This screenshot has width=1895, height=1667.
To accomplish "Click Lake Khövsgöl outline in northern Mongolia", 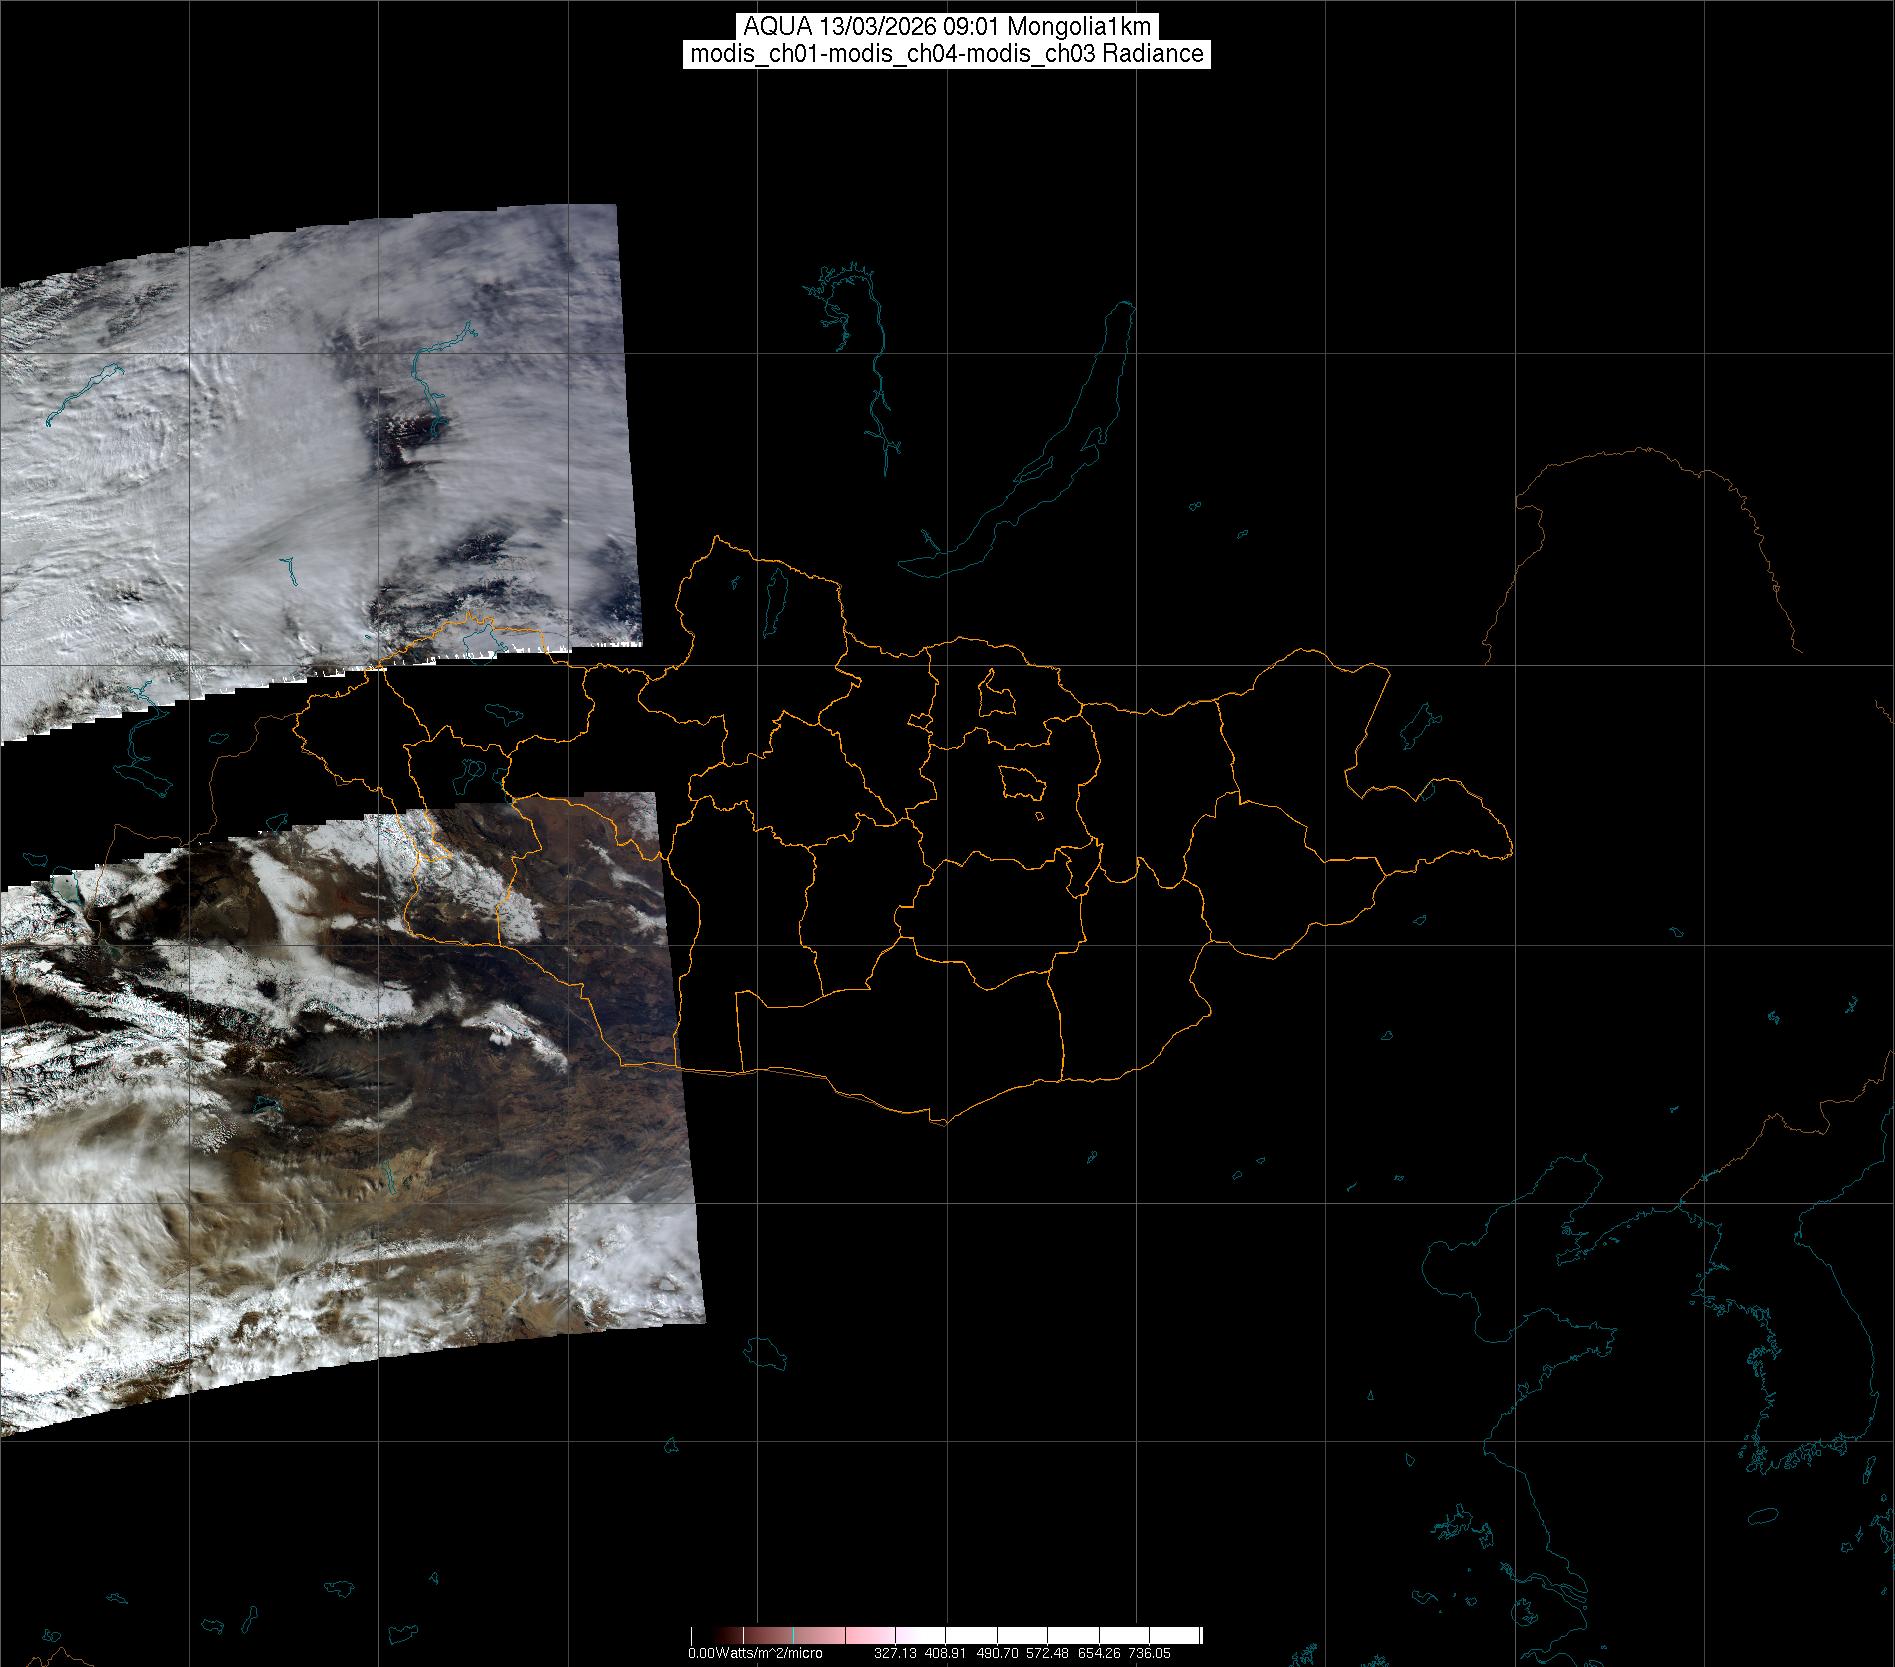I will pyautogui.click(x=774, y=600).
